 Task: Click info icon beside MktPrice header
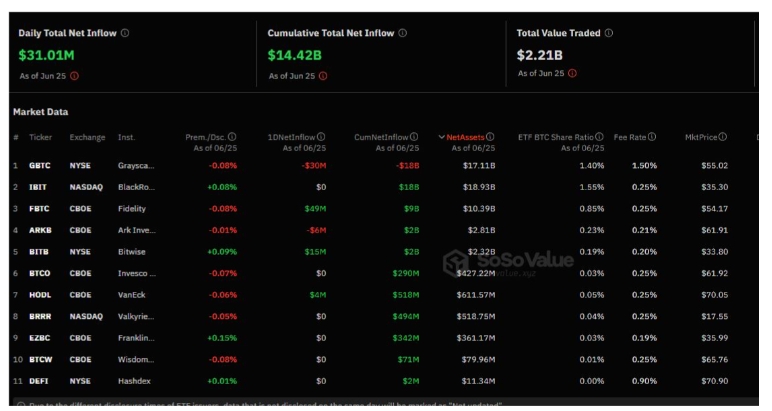coord(722,137)
